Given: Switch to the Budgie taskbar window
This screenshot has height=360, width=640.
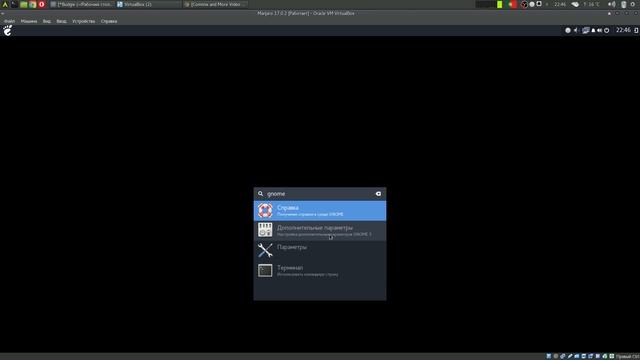Looking at the screenshot, I should [82, 4].
